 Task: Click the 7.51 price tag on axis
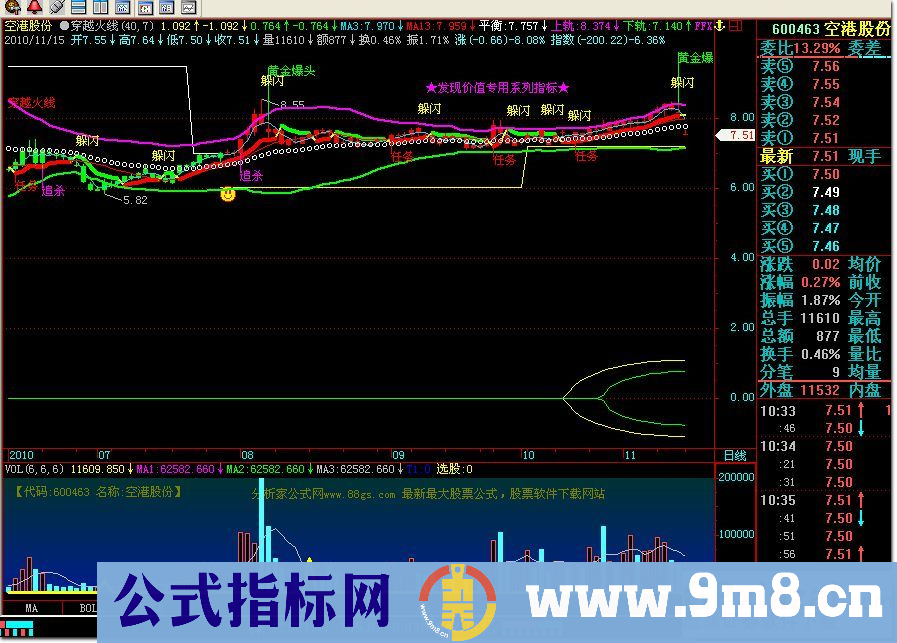point(736,135)
